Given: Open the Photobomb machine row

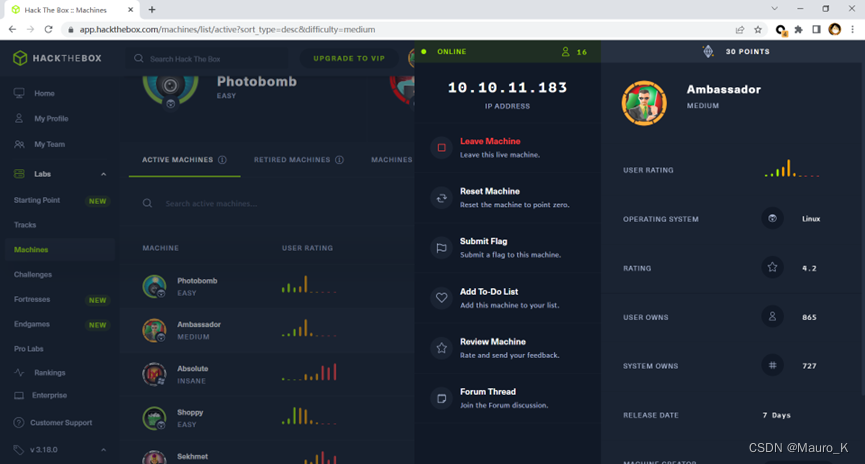Looking at the screenshot, I should click(x=267, y=286).
